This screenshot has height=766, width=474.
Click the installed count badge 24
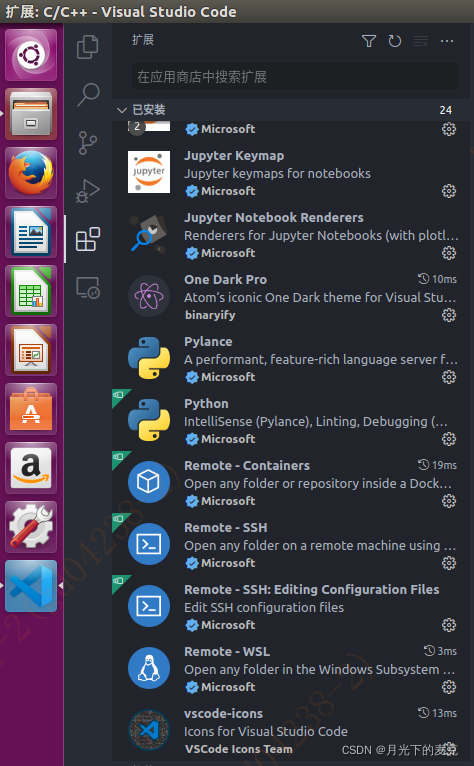(446, 110)
